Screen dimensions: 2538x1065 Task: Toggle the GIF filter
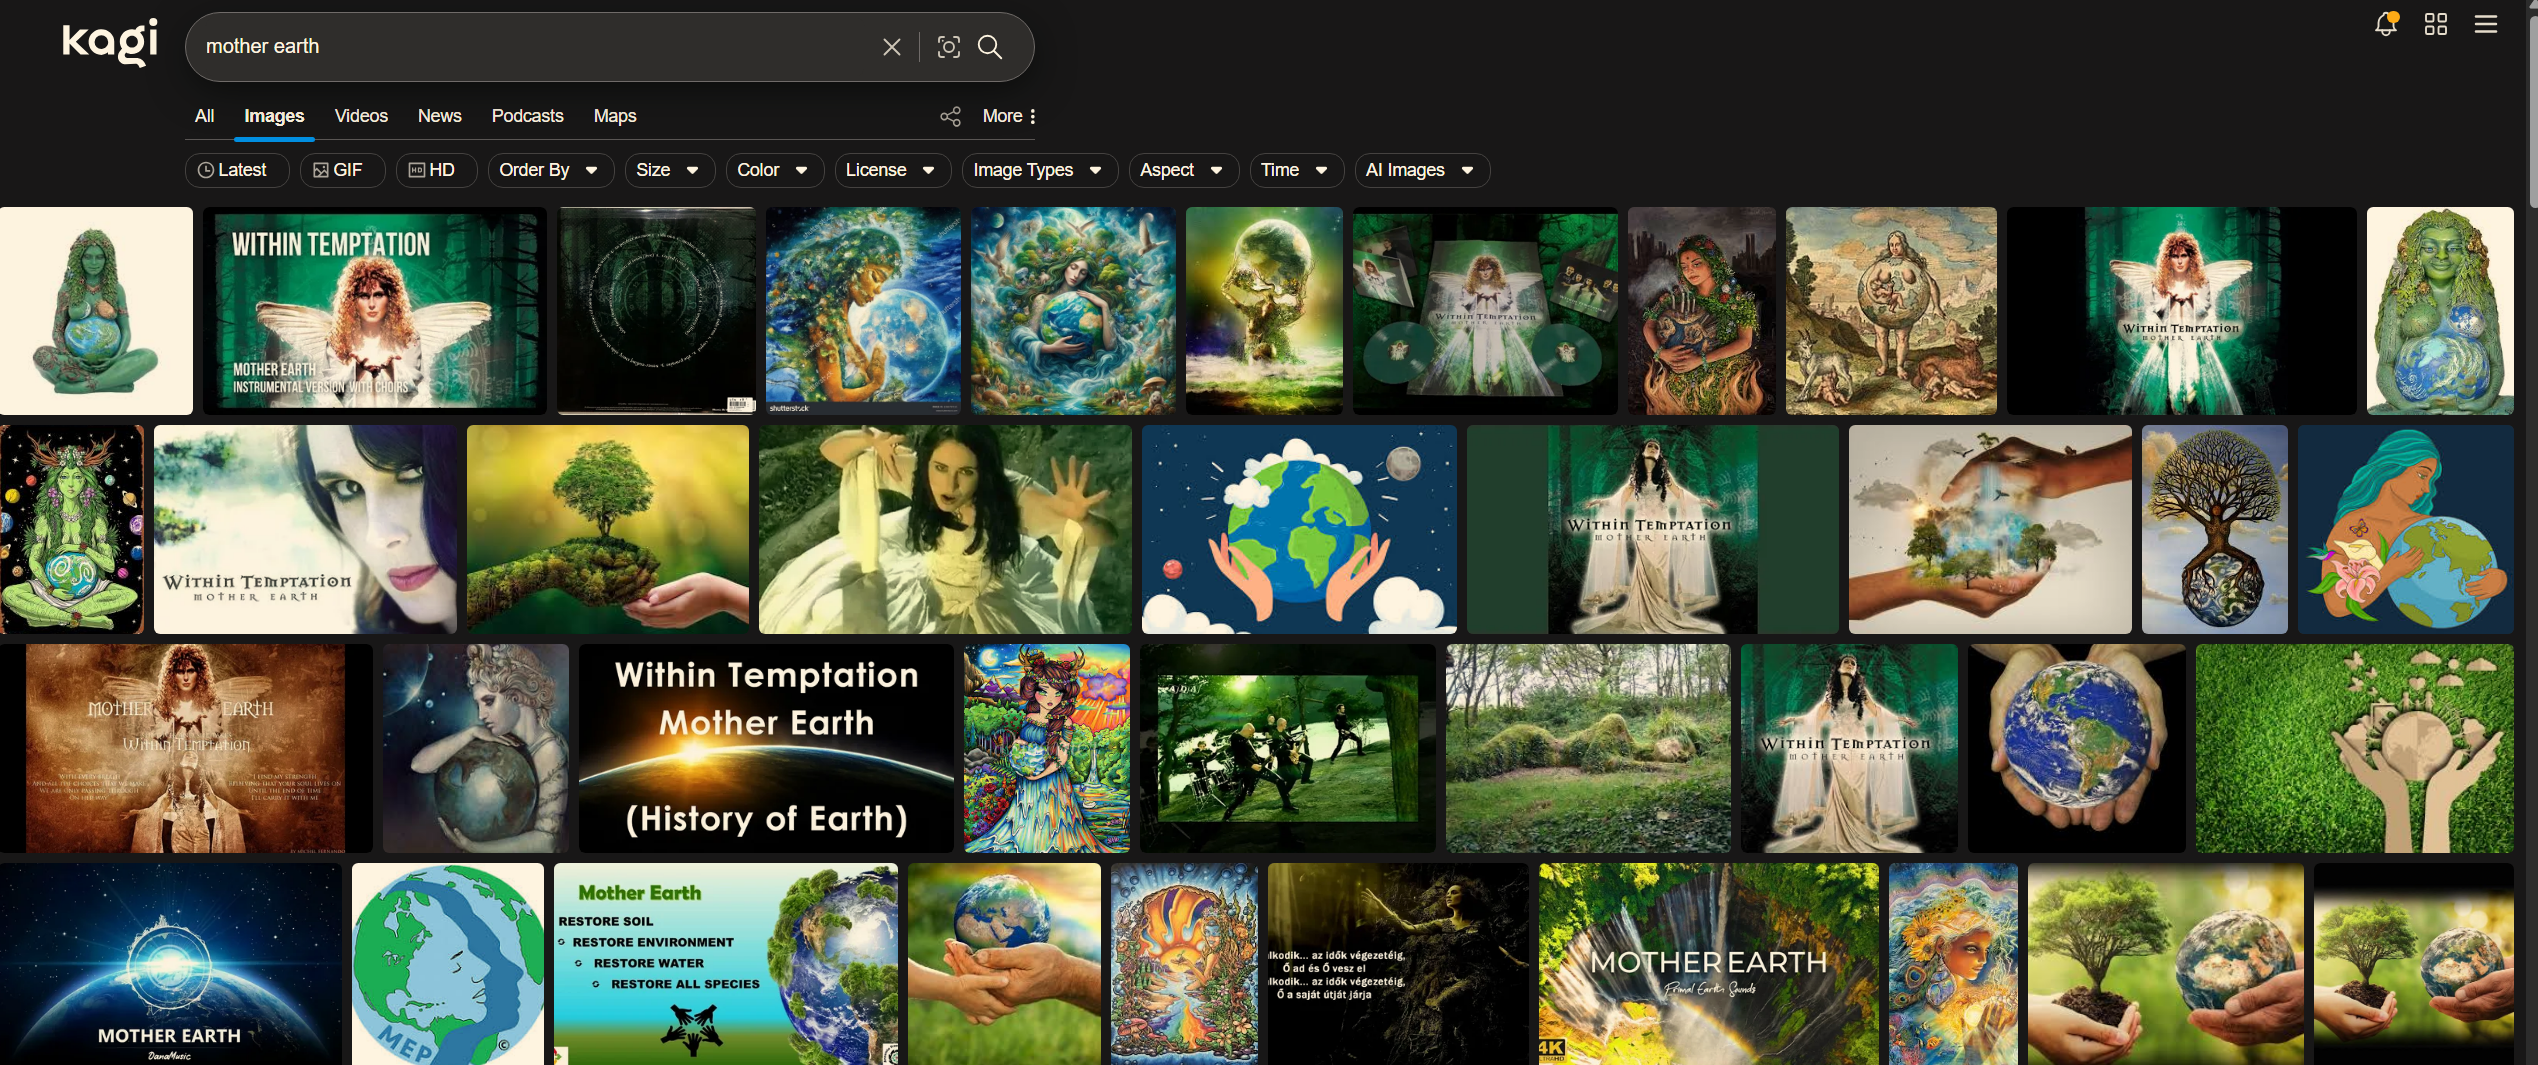342,170
